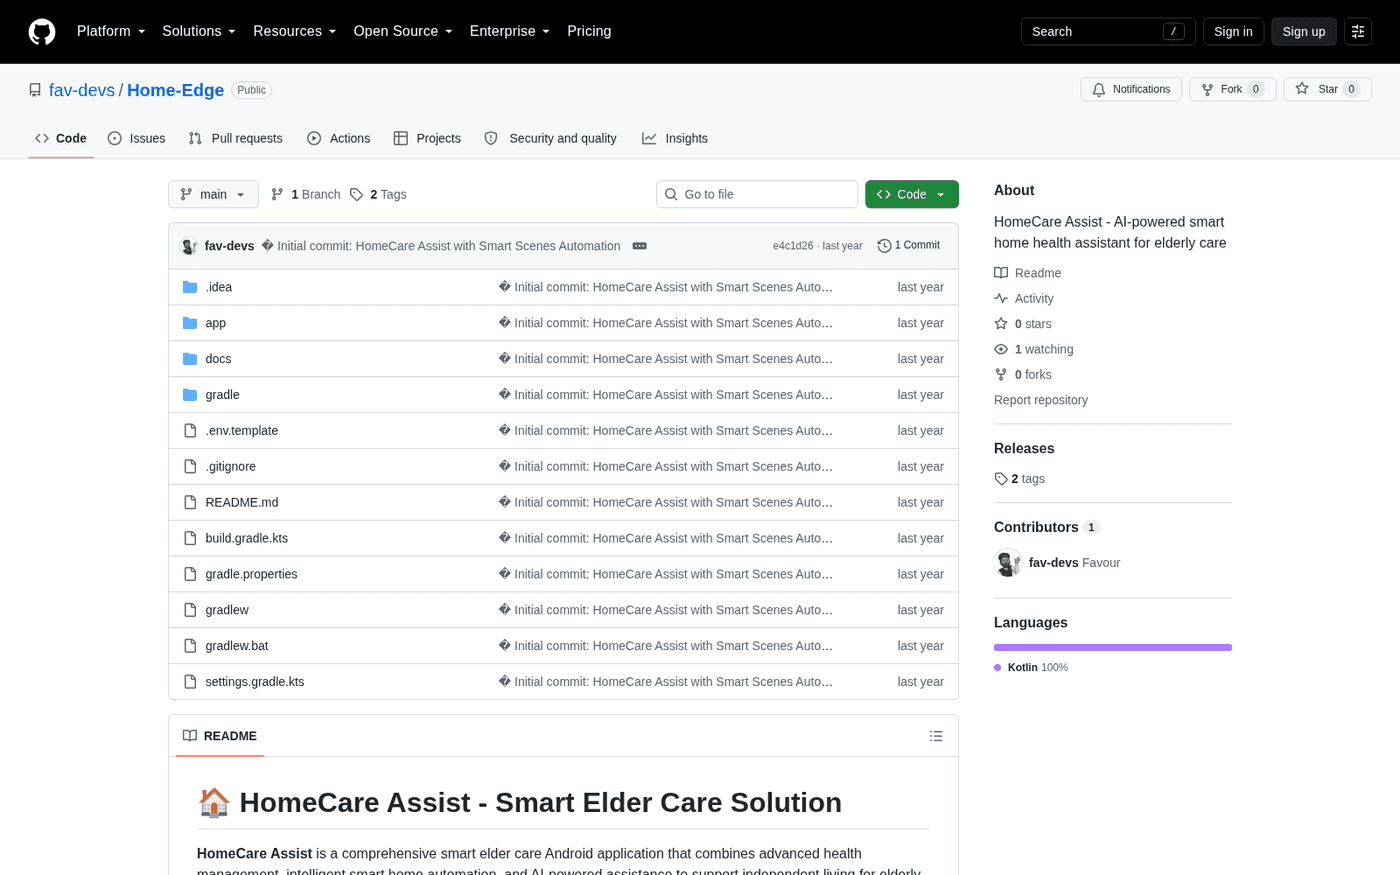Open the README outline icon

pyautogui.click(x=936, y=736)
